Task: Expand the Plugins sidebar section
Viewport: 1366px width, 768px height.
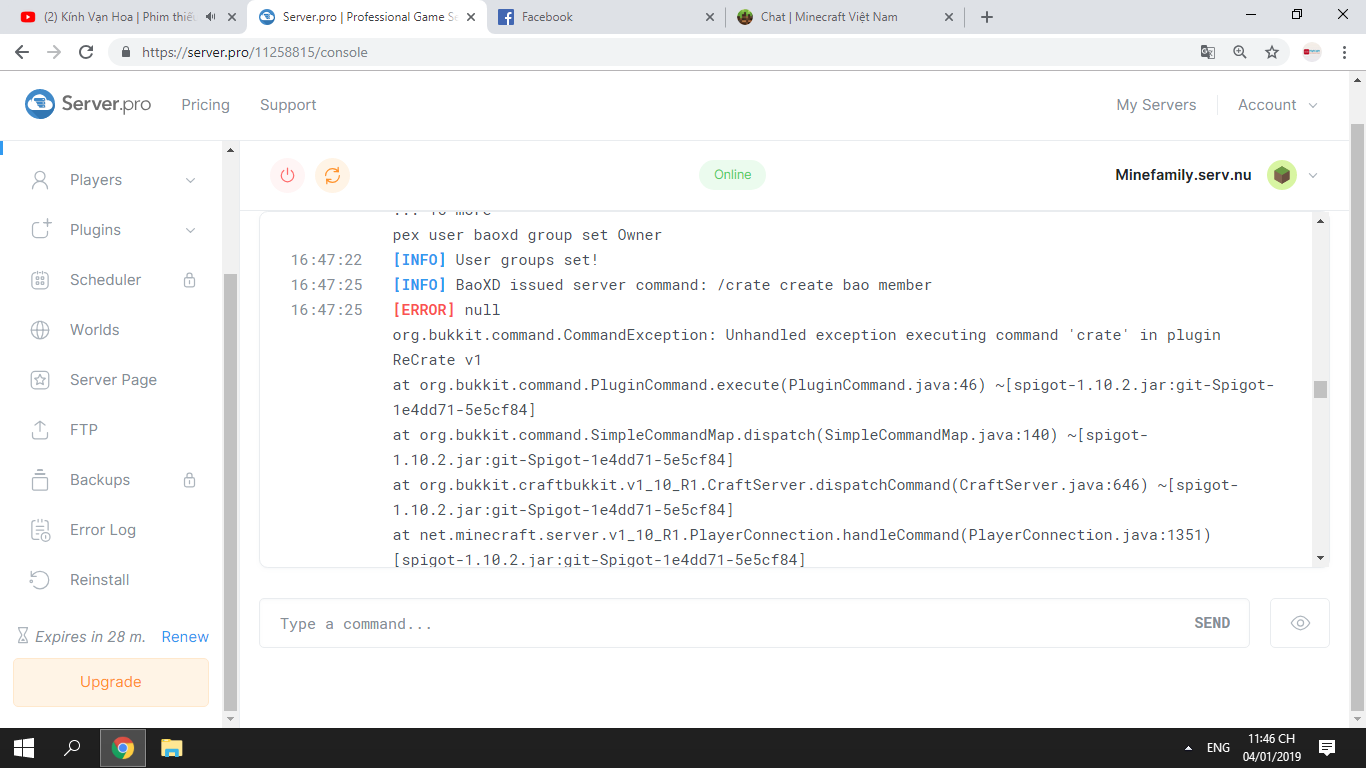Action: pyautogui.click(x=190, y=230)
